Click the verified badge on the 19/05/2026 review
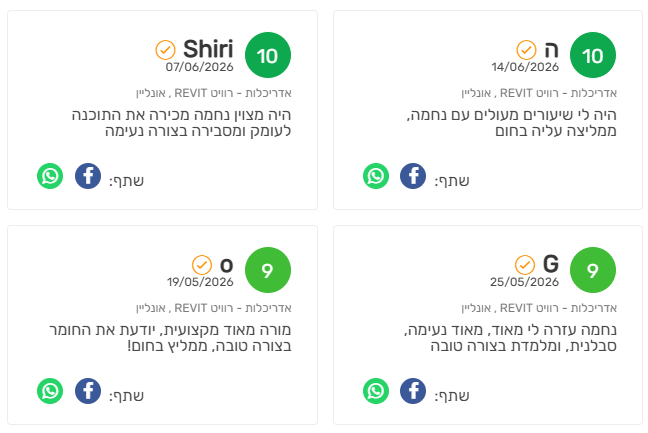This screenshot has height=433, width=648. (x=202, y=265)
